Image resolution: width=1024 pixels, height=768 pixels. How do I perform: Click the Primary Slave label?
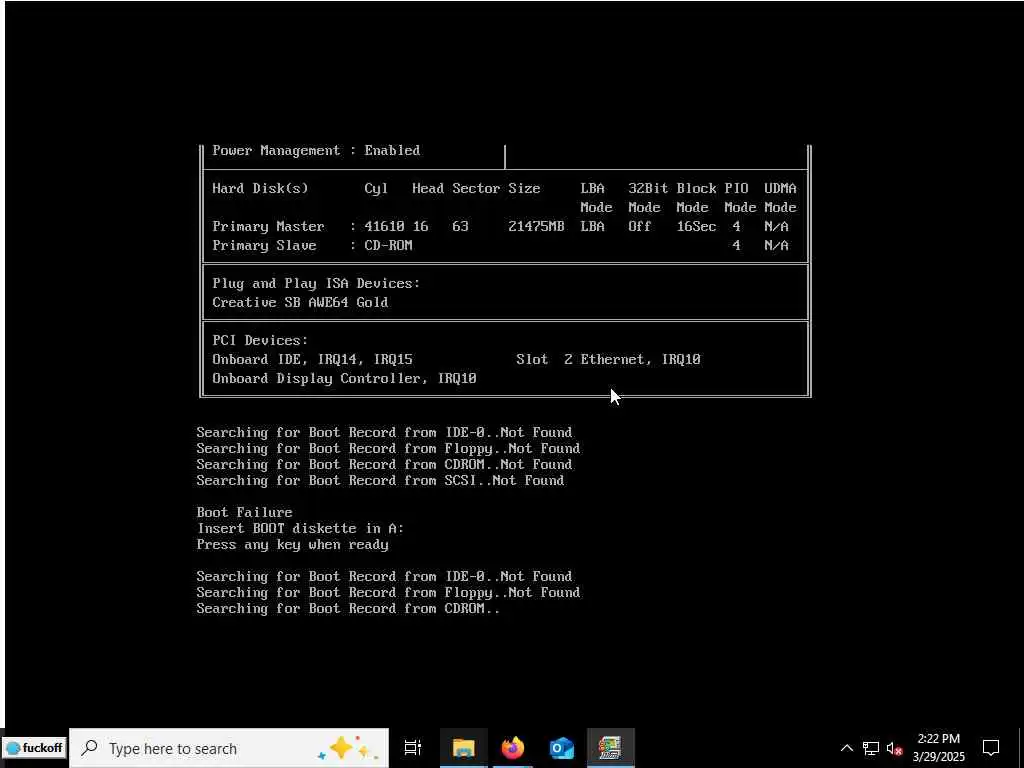click(x=264, y=246)
